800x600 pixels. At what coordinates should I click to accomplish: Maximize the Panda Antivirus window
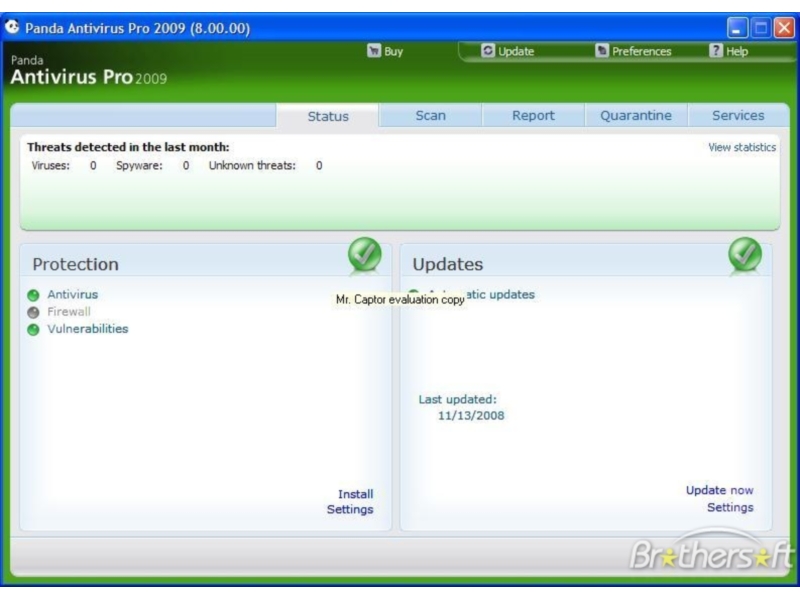click(x=761, y=28)
